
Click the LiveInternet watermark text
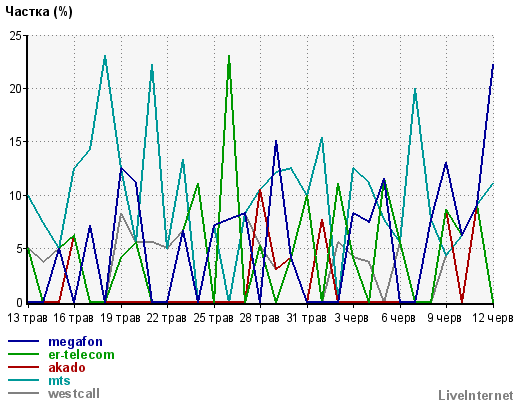[x=476, y=395]
